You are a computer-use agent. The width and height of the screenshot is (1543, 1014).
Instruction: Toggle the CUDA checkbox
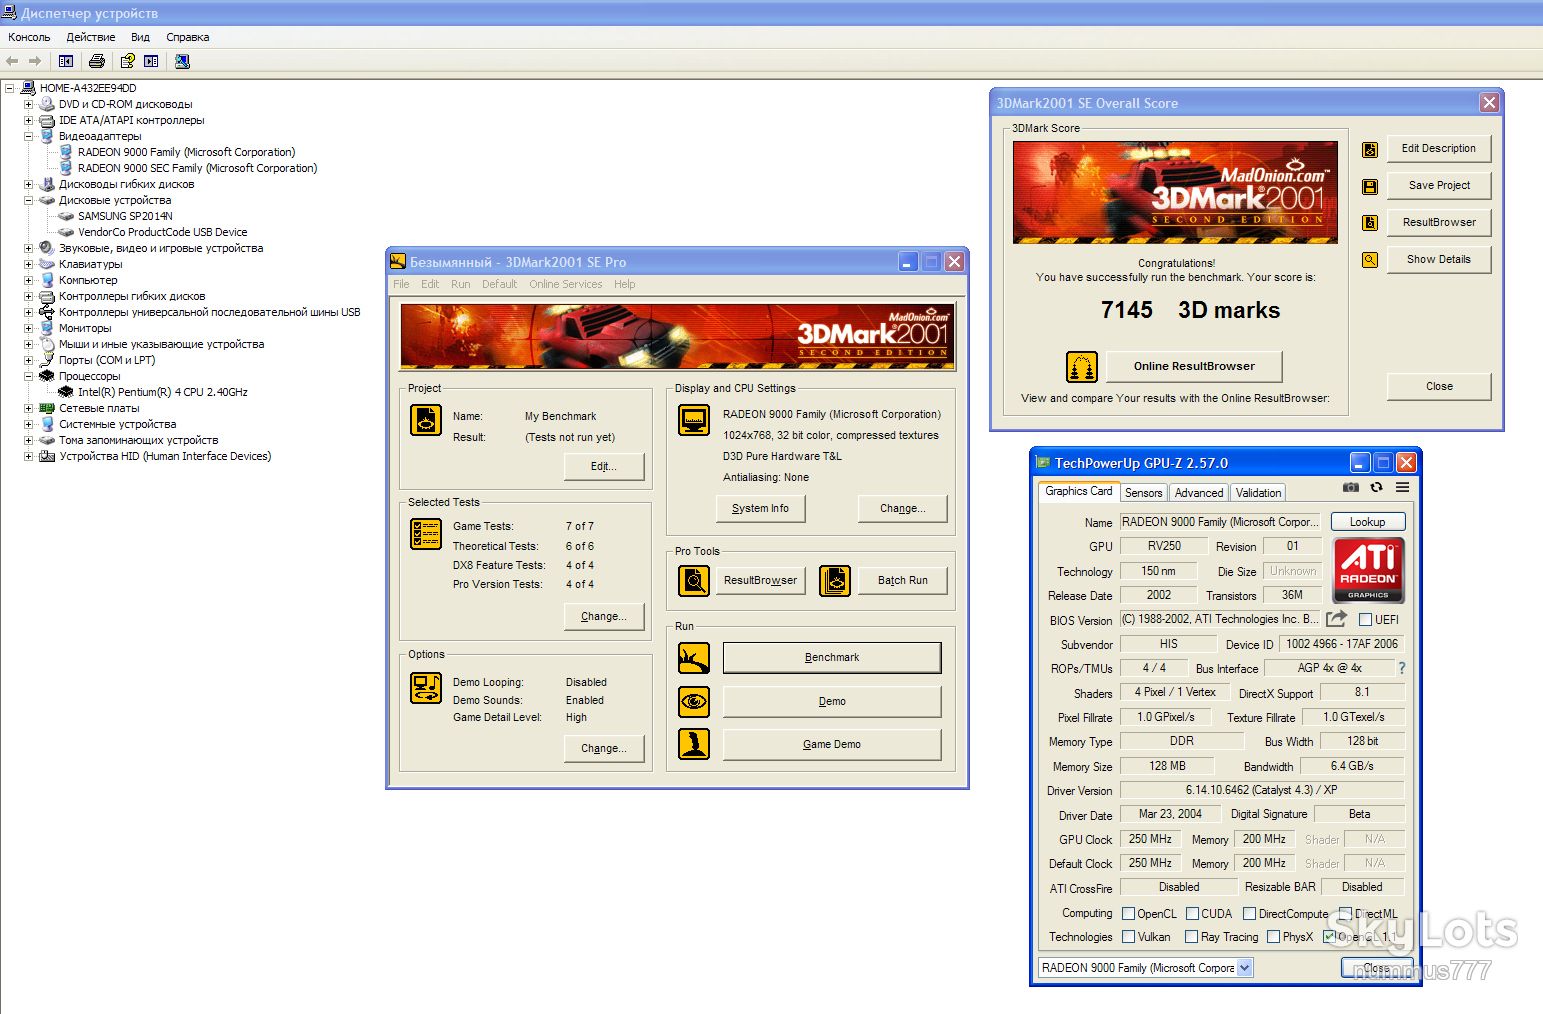pyautogui.click(x=1192, y=914)
